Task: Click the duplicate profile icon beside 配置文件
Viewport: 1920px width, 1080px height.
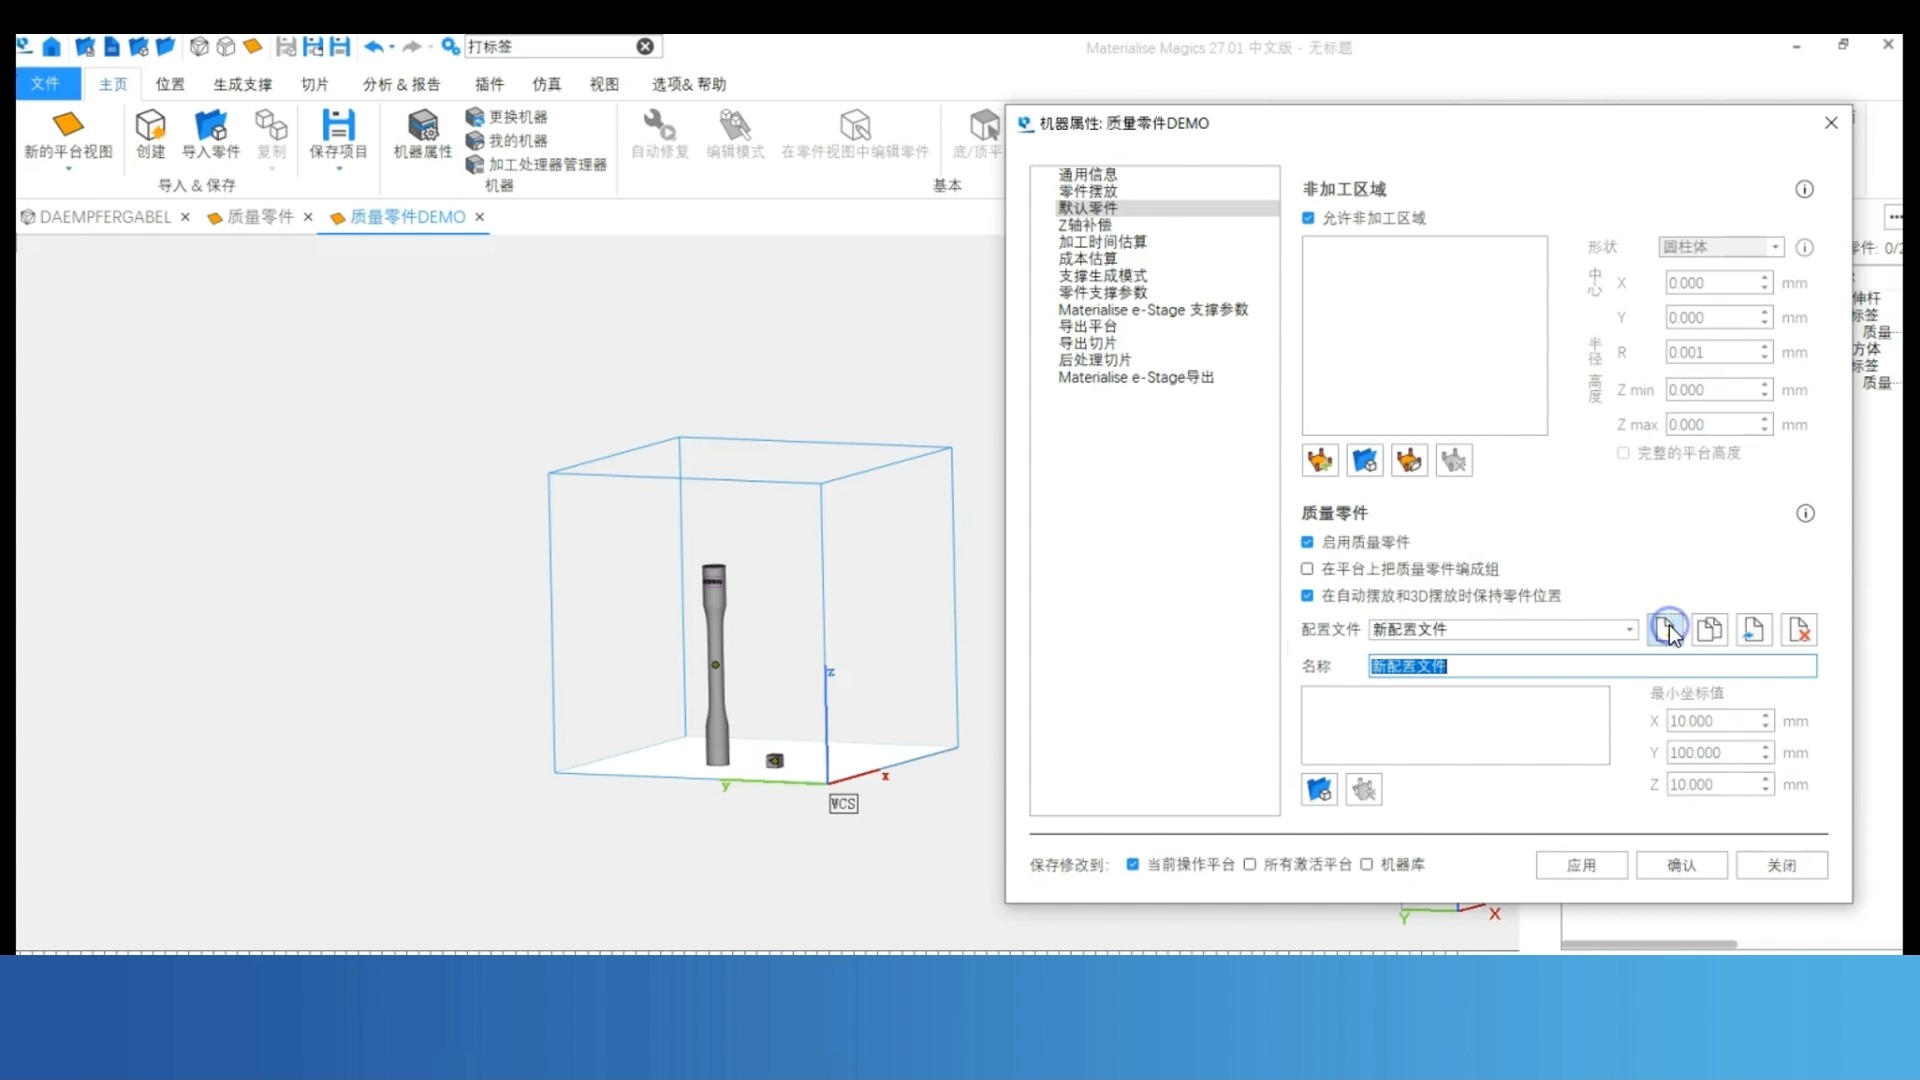Action: (1710, 629)
